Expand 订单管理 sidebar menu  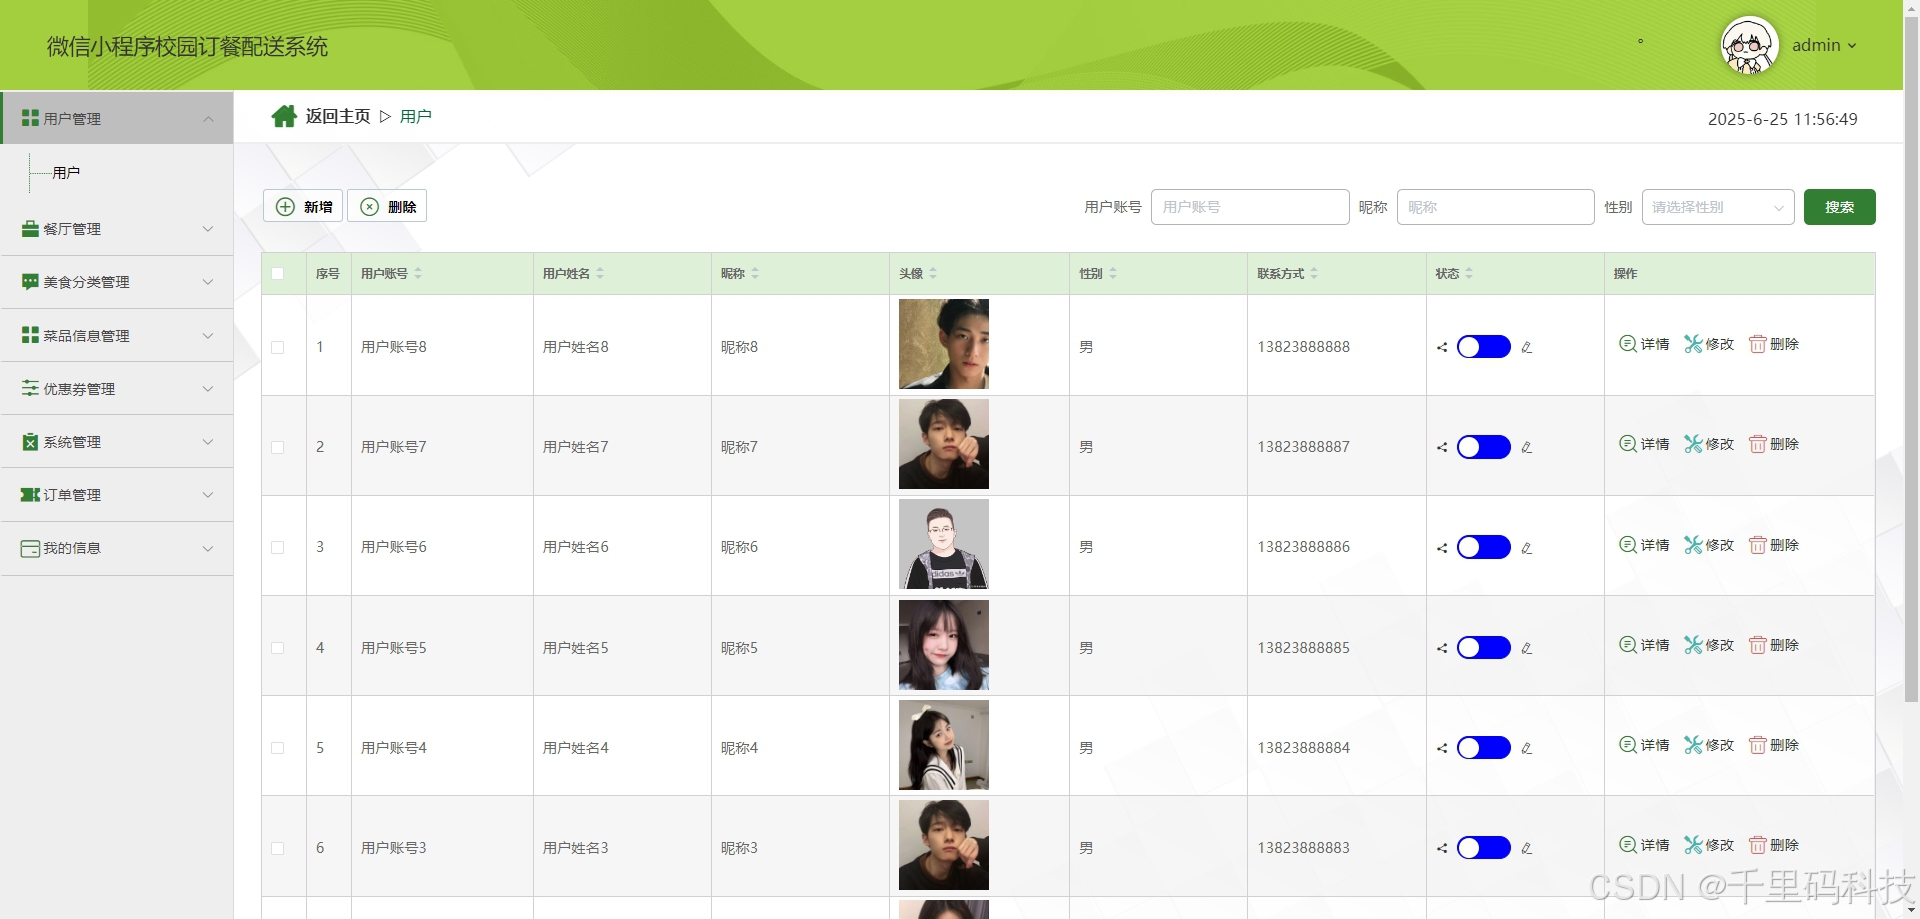click(117, 495)
